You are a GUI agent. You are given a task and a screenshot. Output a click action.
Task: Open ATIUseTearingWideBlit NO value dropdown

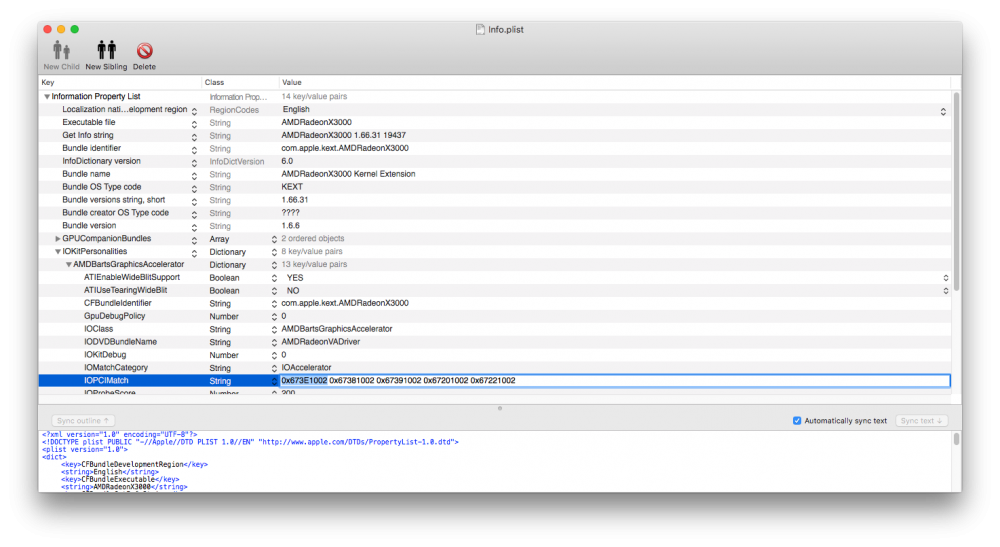click(945, 291)
